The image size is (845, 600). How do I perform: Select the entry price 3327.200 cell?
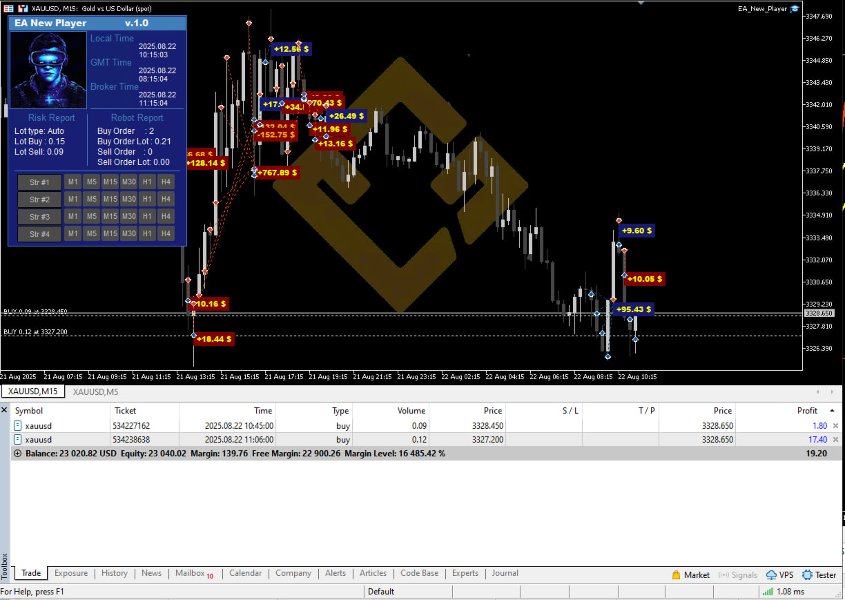point(467,439)
